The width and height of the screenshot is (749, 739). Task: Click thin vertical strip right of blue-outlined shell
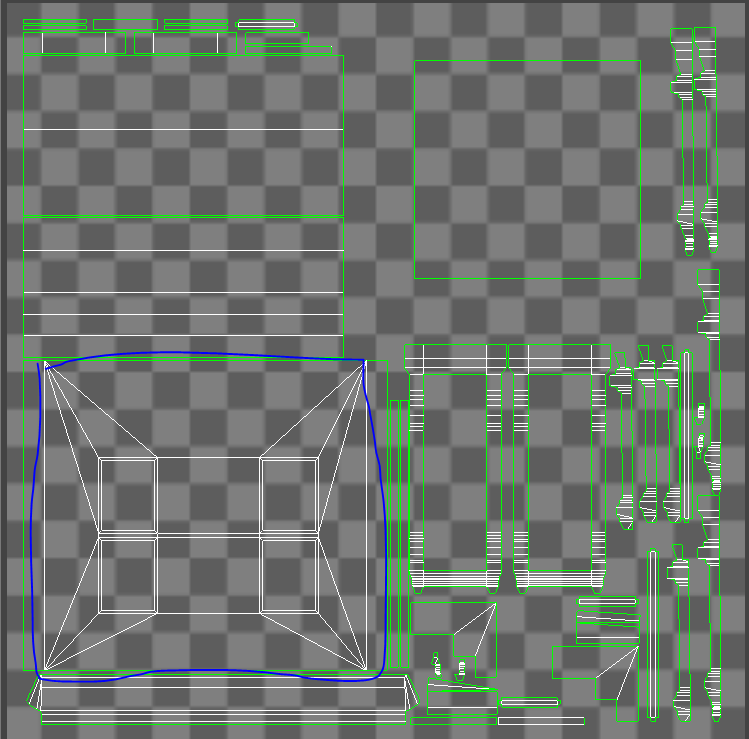393,530
